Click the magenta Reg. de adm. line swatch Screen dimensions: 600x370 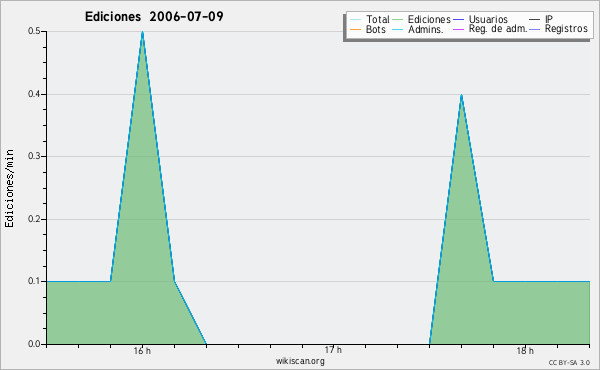(x=458, y=29)
